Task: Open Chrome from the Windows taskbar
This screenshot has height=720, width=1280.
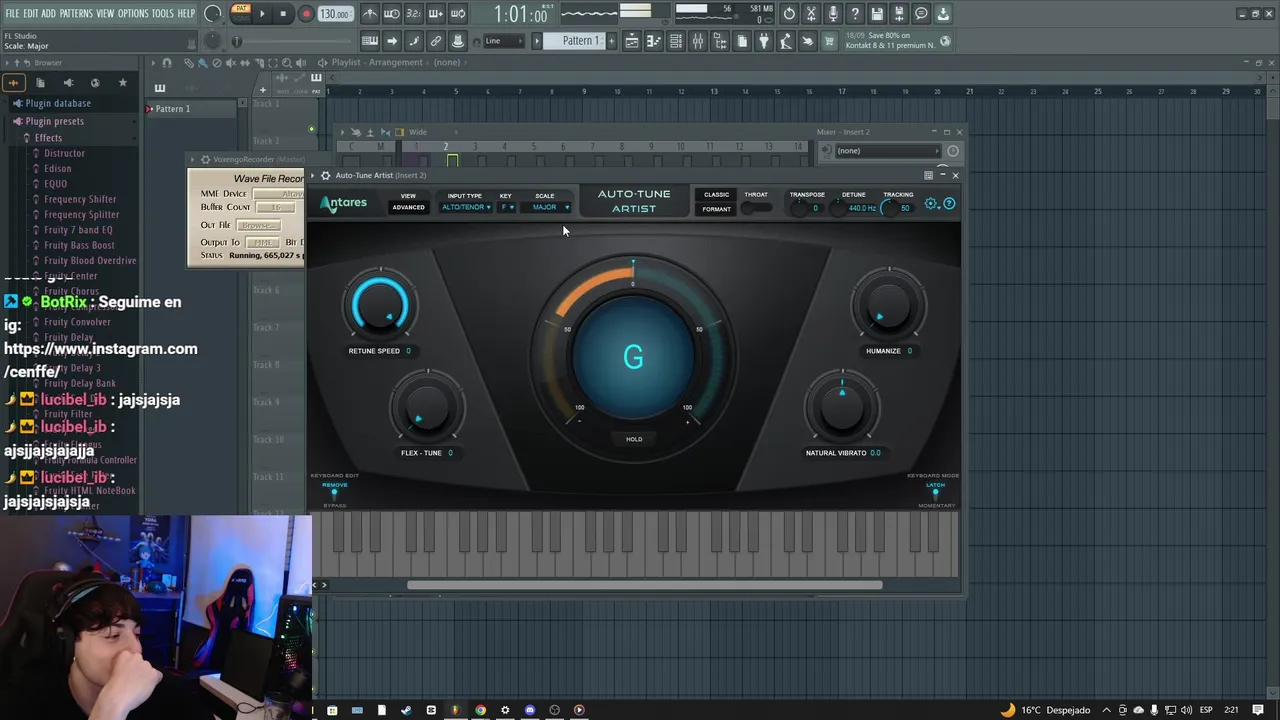Action: (x=480, y=710)
